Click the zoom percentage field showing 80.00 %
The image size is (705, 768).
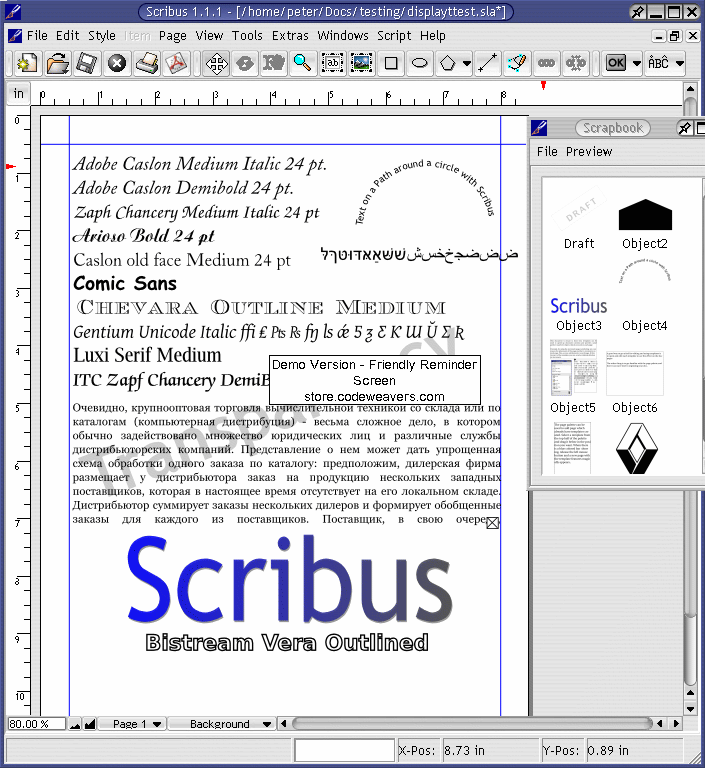(x=37, y=724)
